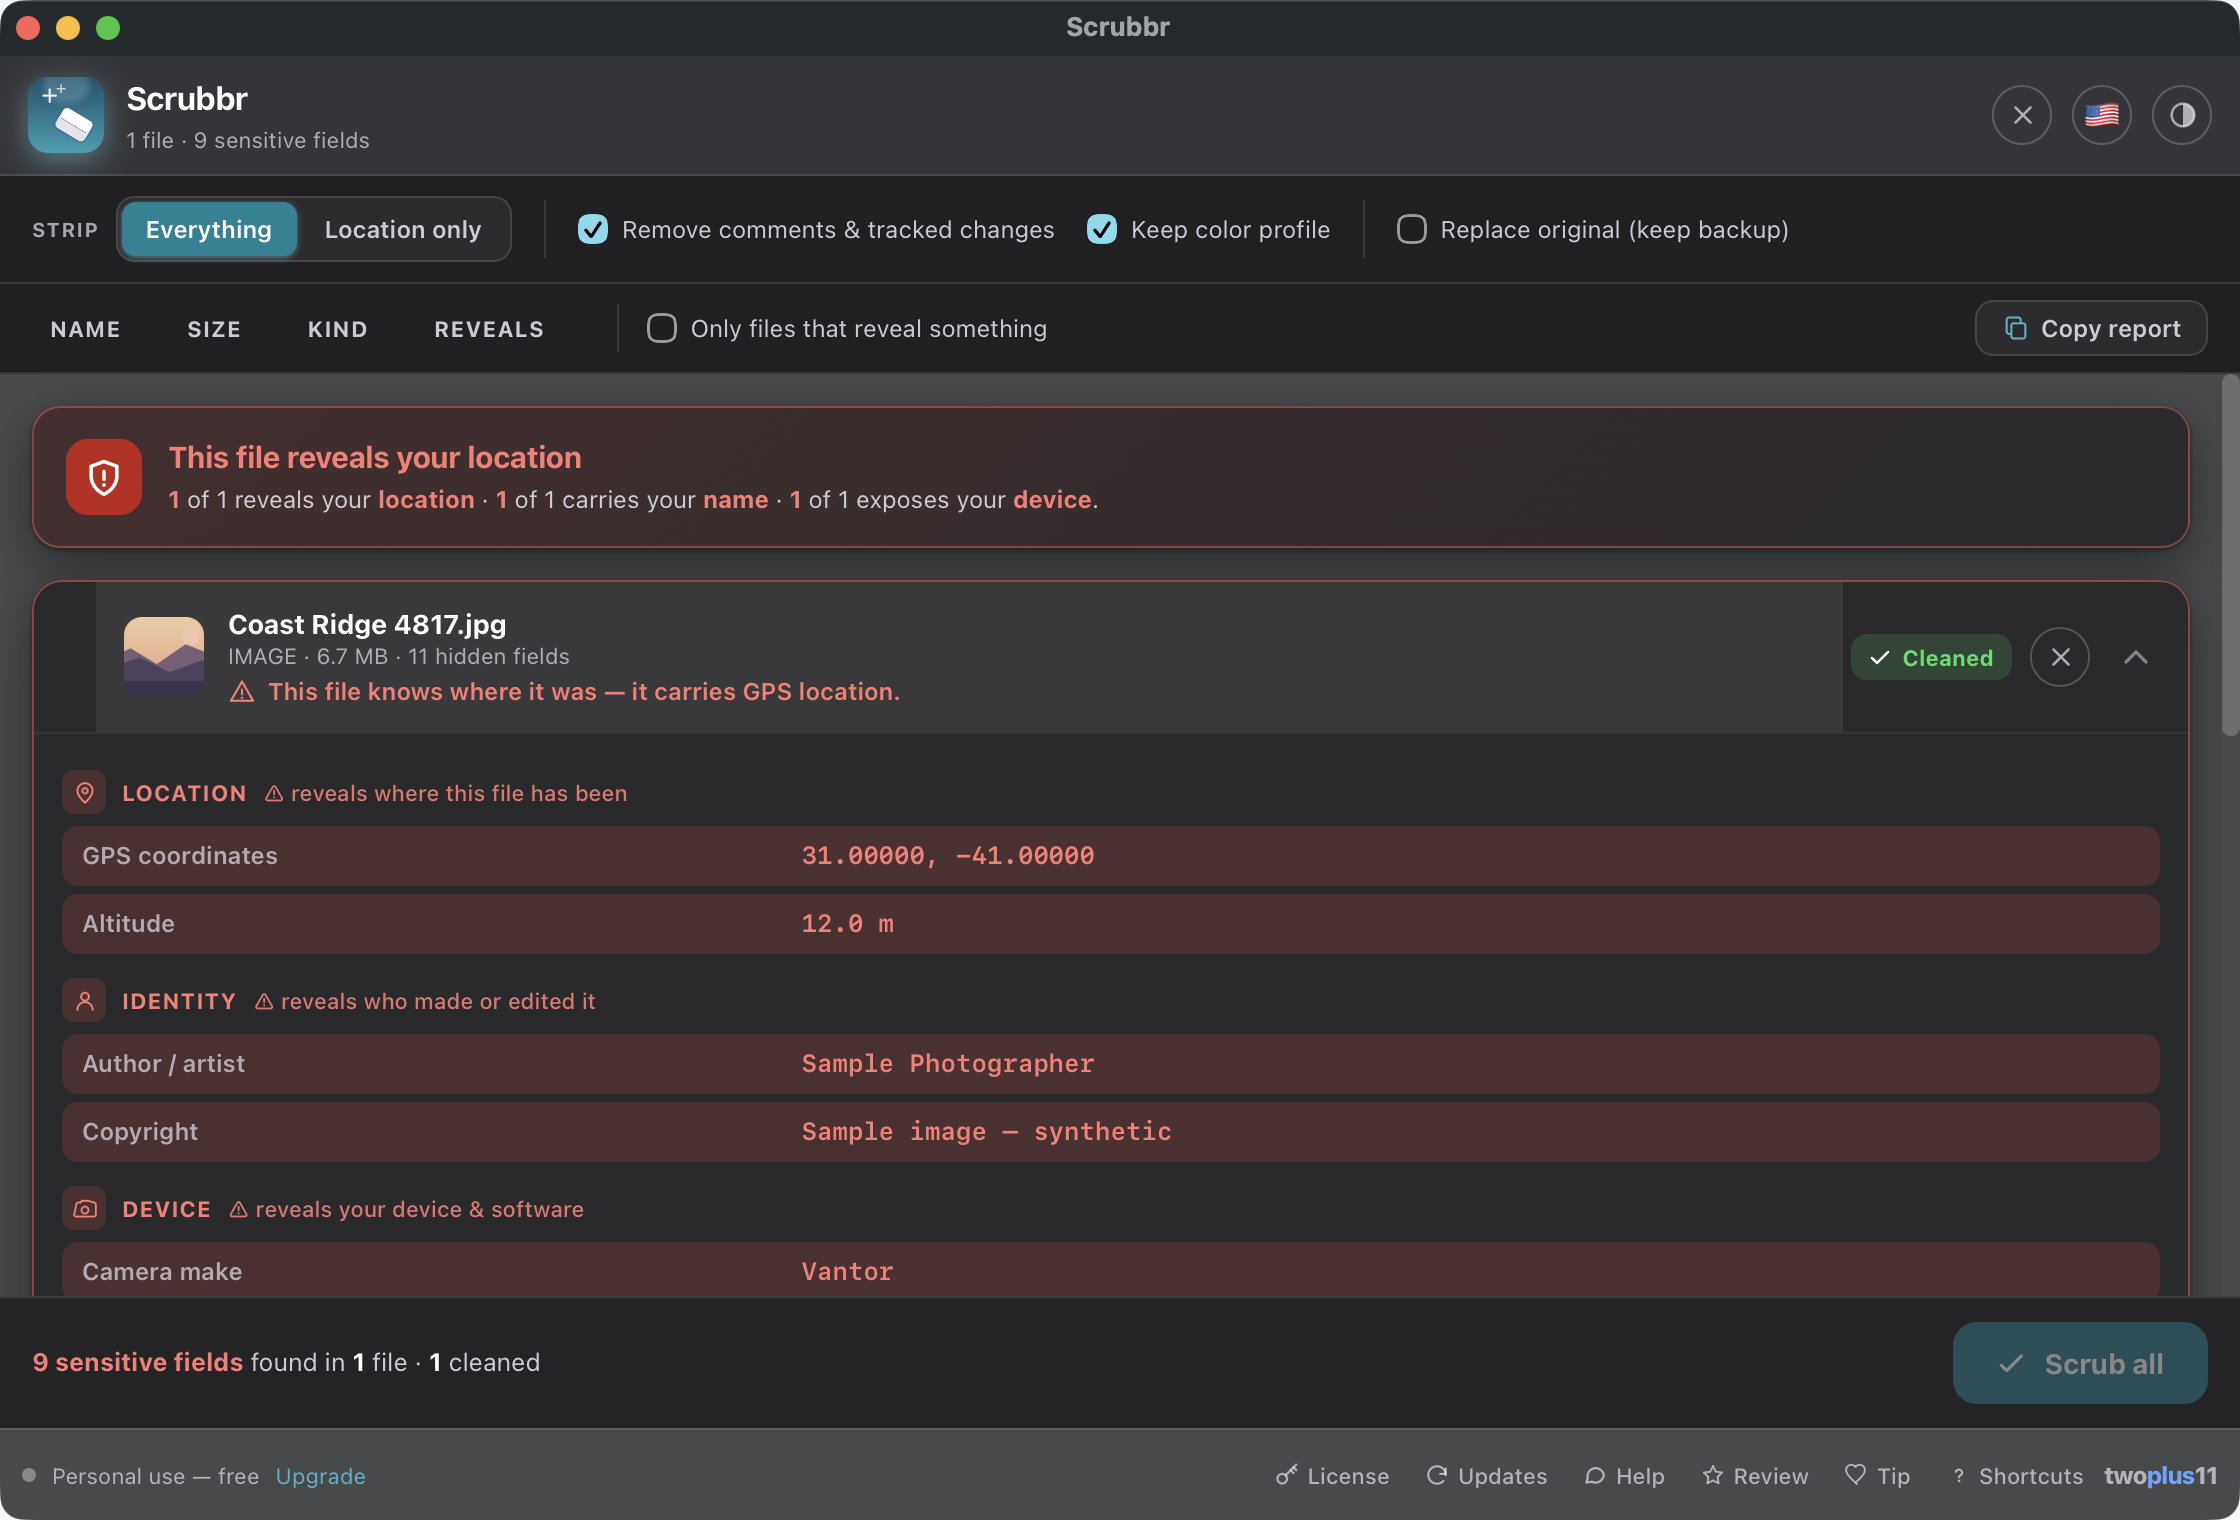Click the Scrubbr eraser app logo
Screen dimensions: 2240x1520
tap(66, 115)
